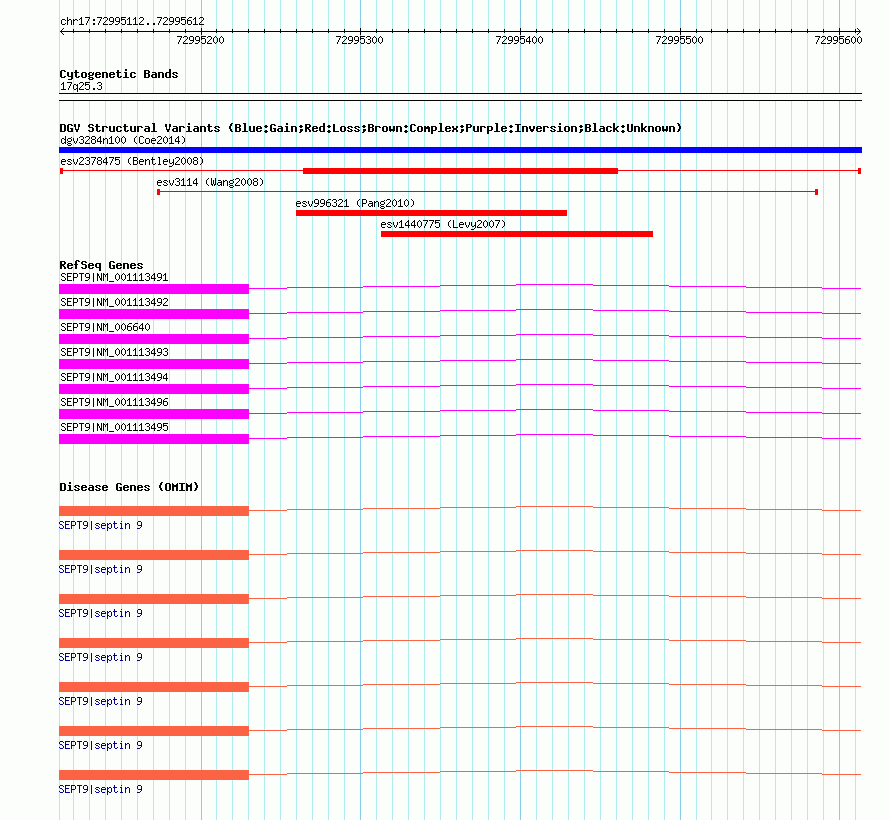Click the 72995500 ruler coordinate

pos(679,40)
